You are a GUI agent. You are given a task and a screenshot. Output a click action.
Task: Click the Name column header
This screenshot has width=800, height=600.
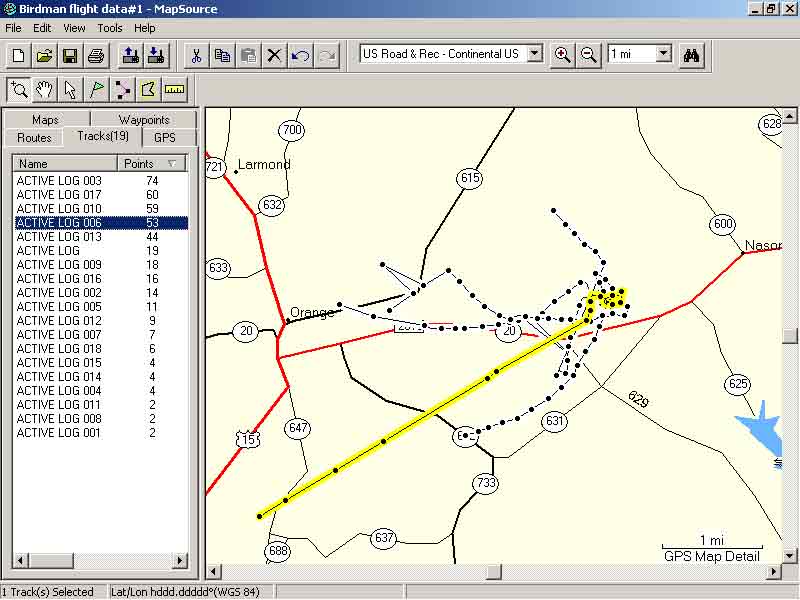pyautogui.click(x=65, y=164)
